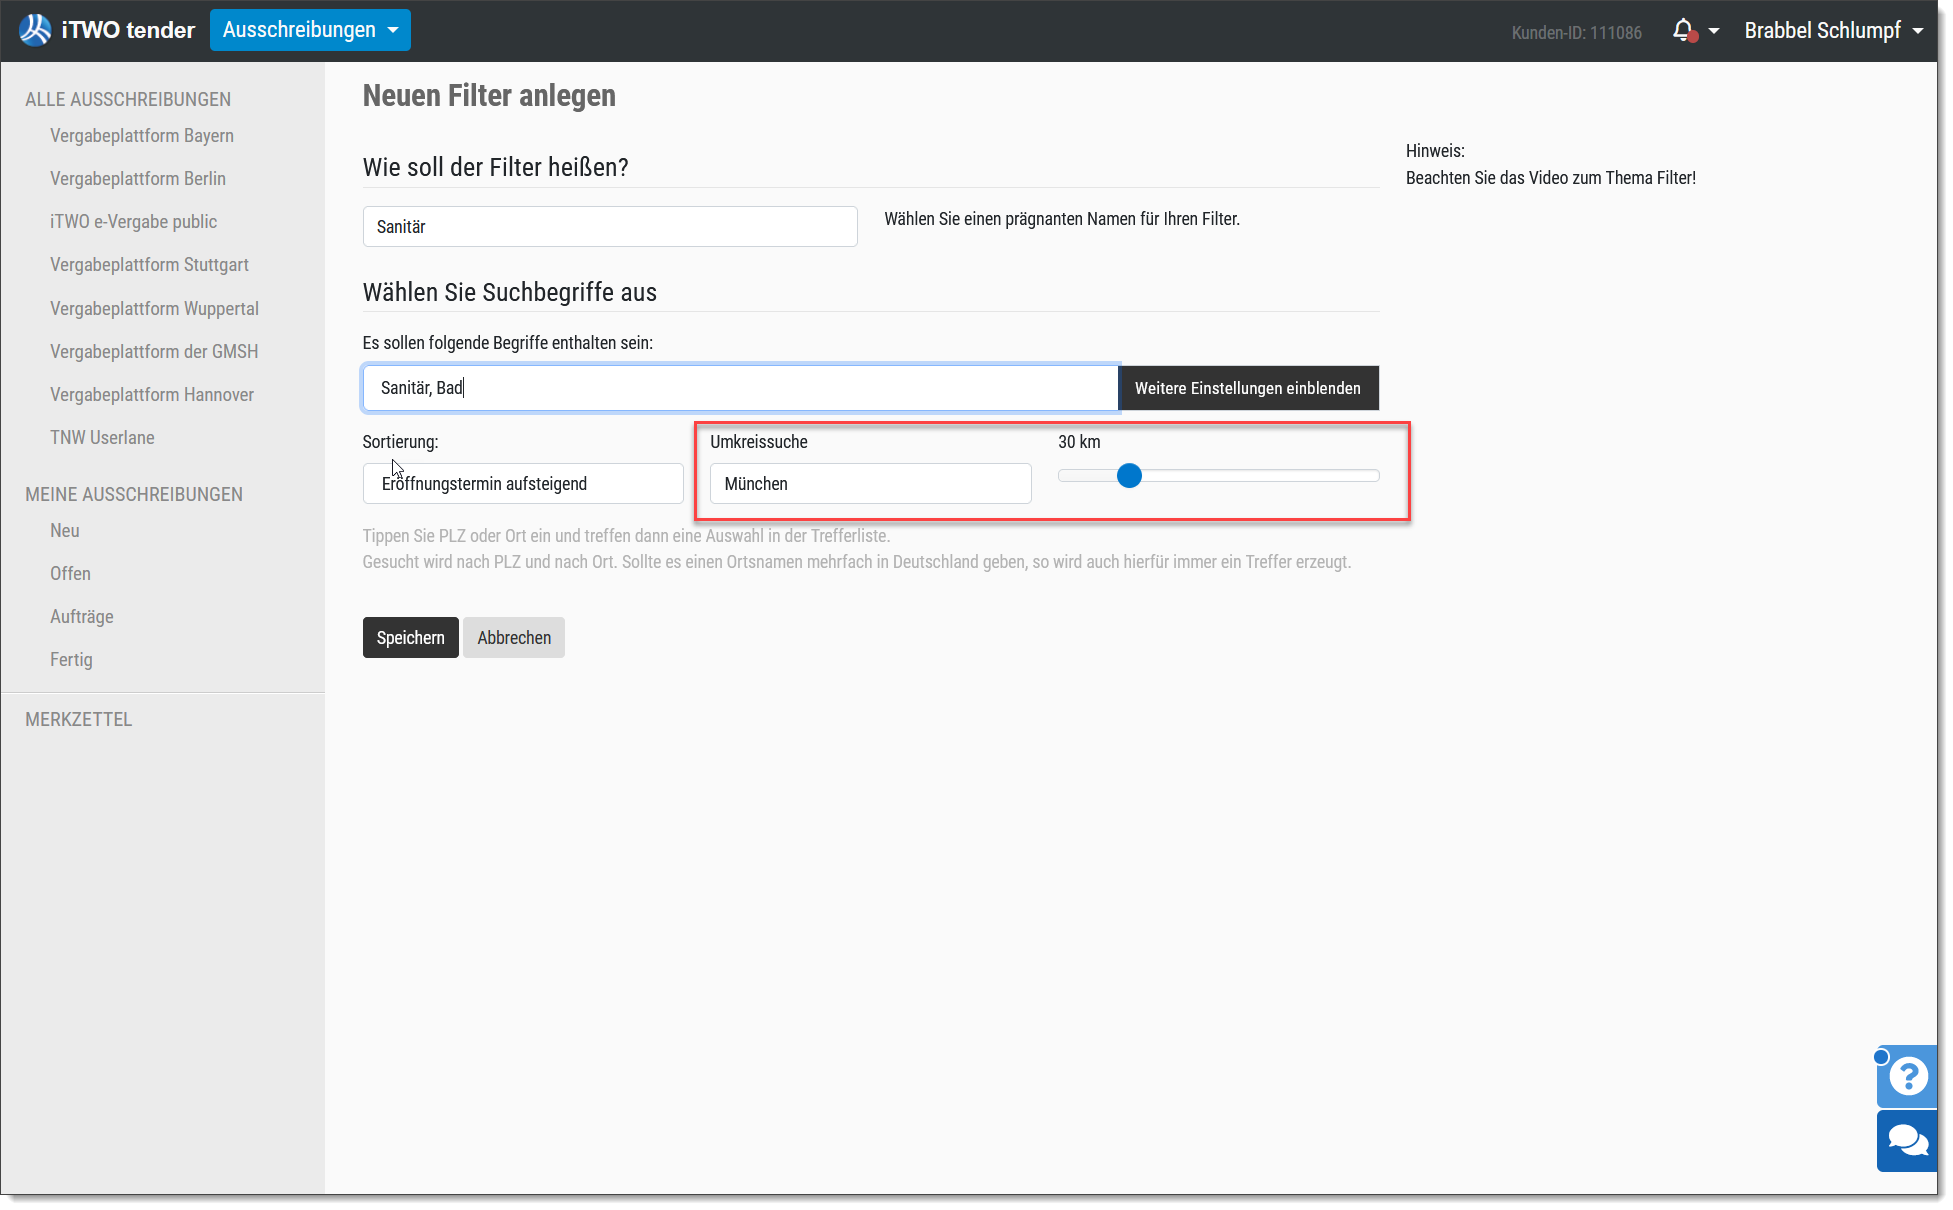The image size is (1953, 1210).
Task: Click Weitere Einstellungen einblenden
Action: click(x=1248, y=388)
